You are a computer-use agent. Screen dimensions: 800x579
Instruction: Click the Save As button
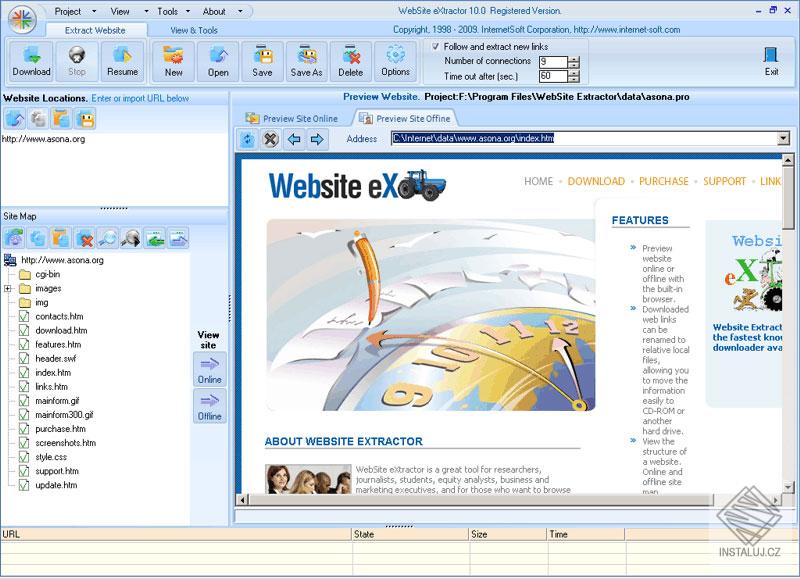click(306, 61)
